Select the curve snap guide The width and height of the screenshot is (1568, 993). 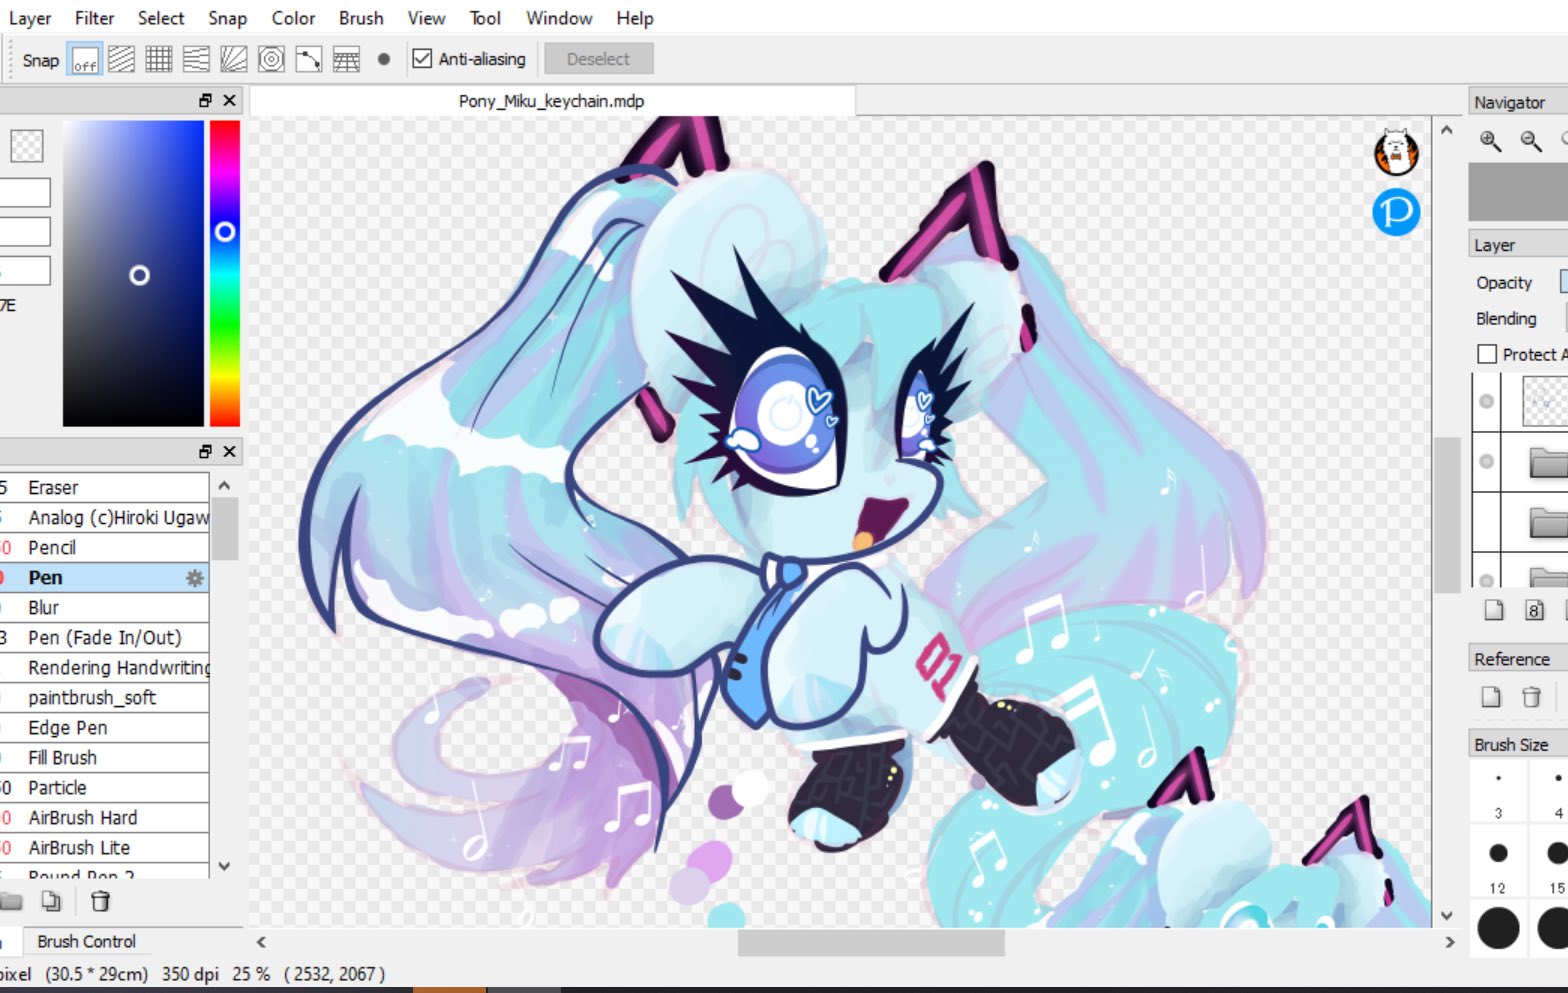tap(309, 60)
